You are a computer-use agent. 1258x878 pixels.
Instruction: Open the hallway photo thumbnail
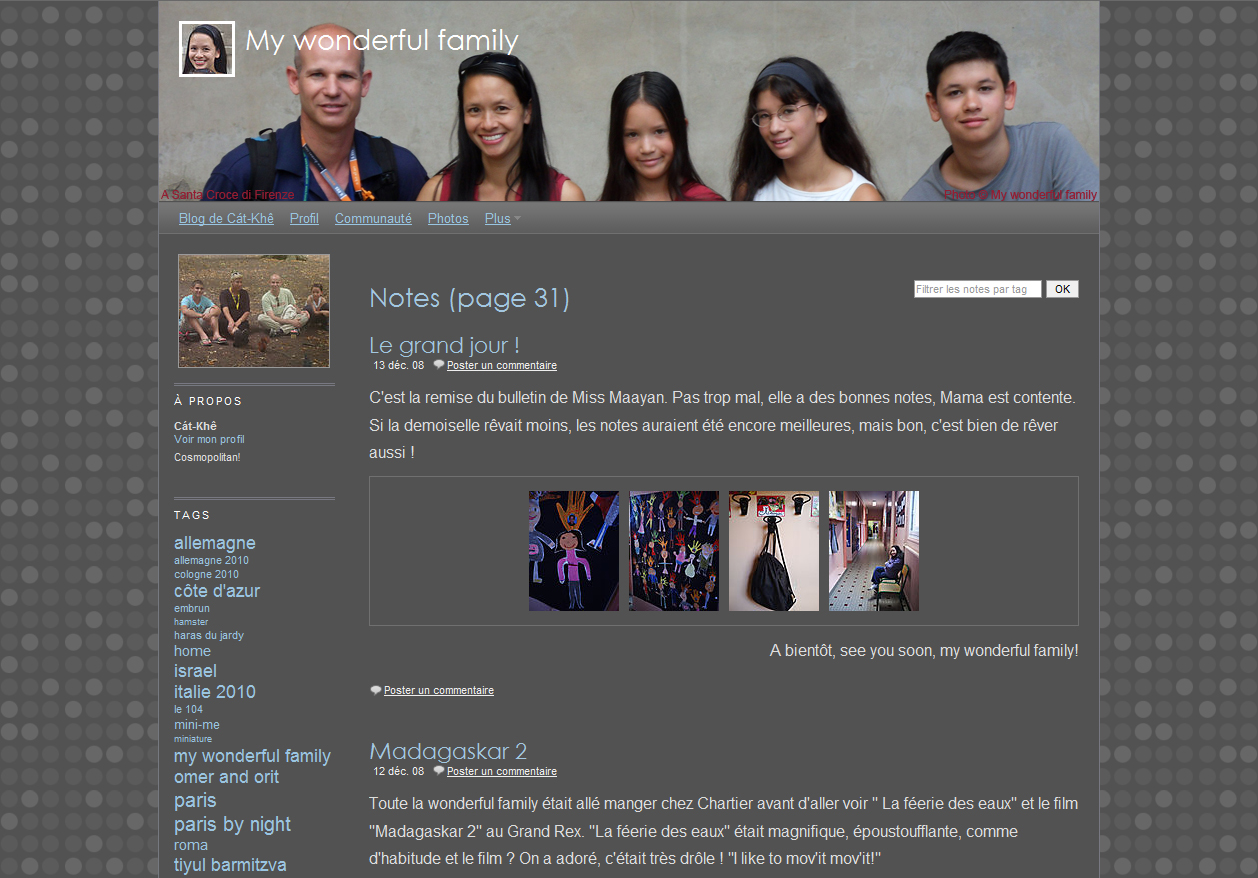(x=873, y=551)
